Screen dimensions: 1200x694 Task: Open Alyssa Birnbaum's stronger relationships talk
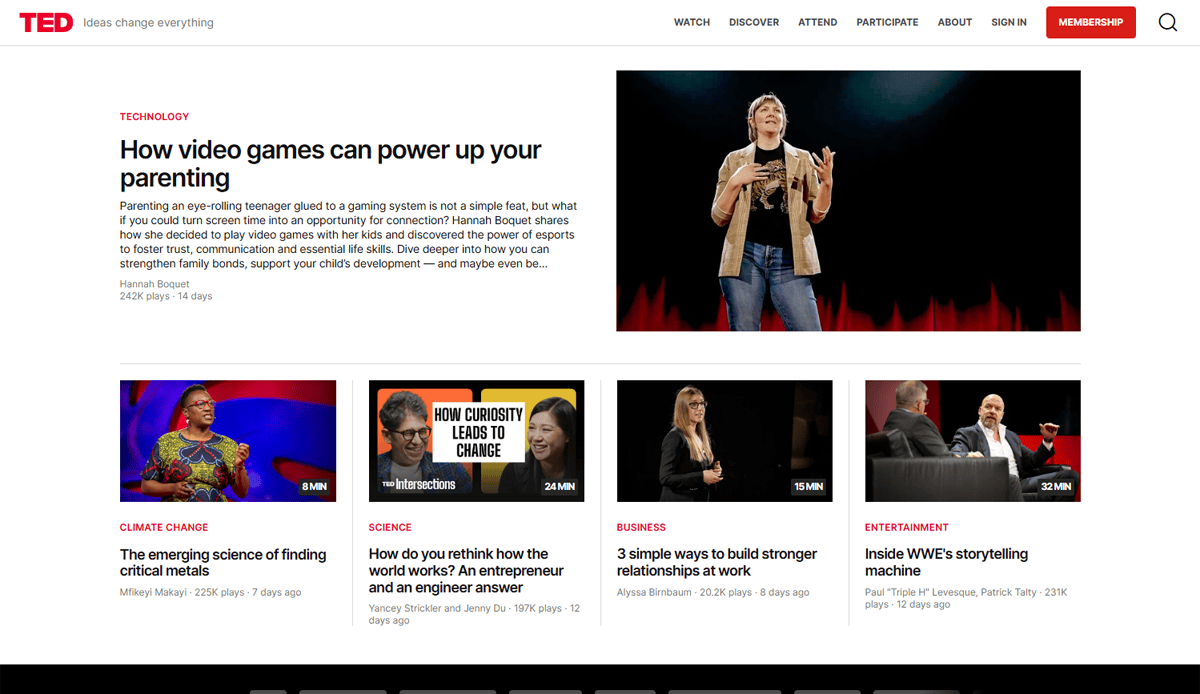pyautogui.click(x=716, y=562)
